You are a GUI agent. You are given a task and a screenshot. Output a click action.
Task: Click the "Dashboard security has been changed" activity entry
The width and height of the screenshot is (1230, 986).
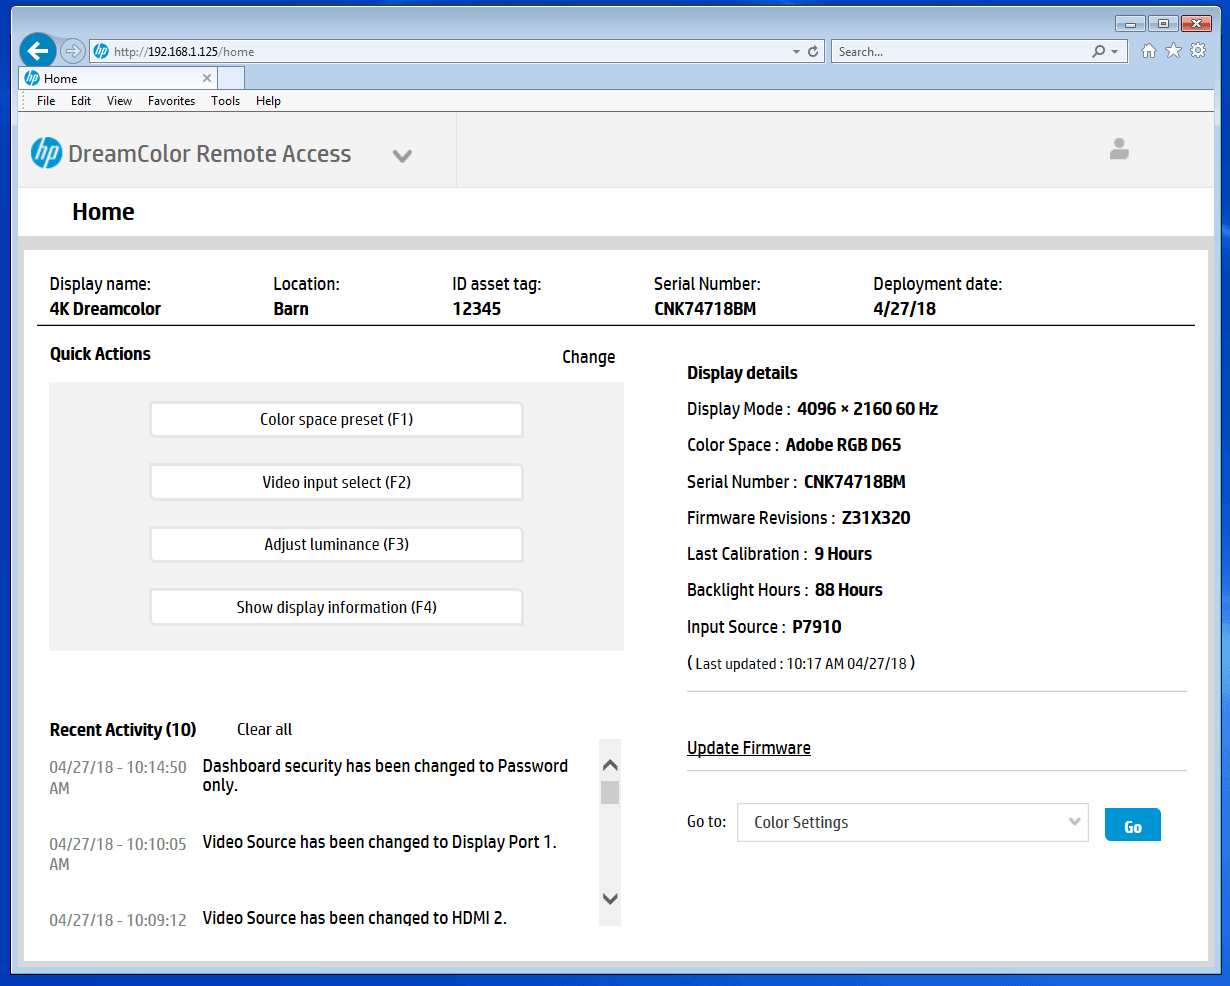385,776
